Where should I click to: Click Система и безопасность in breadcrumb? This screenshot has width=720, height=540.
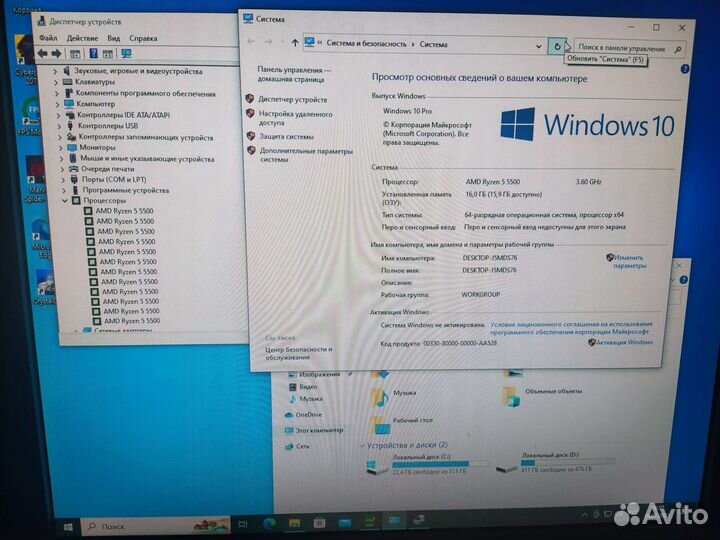click(x=366, y=44)
